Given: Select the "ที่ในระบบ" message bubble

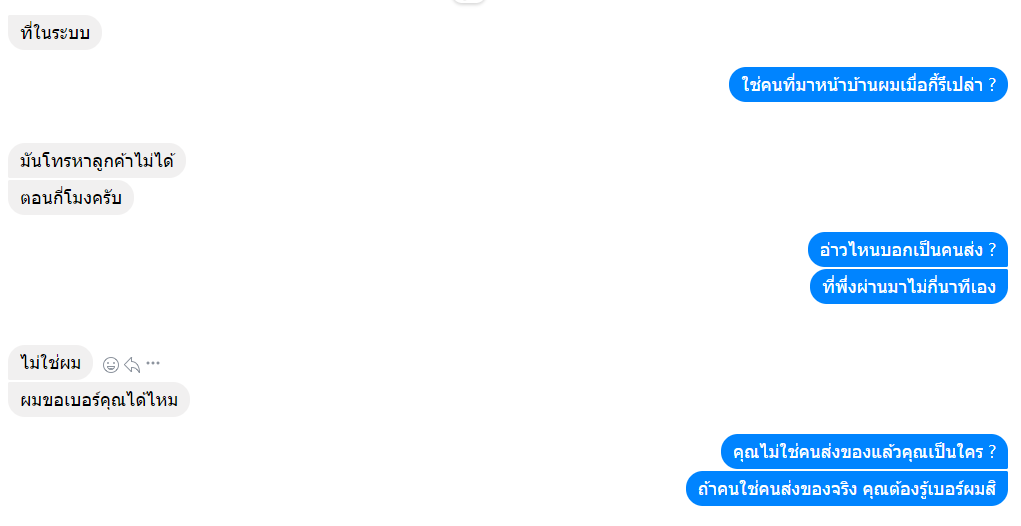Looking at the screenshot, I should [x=55, y=33].
